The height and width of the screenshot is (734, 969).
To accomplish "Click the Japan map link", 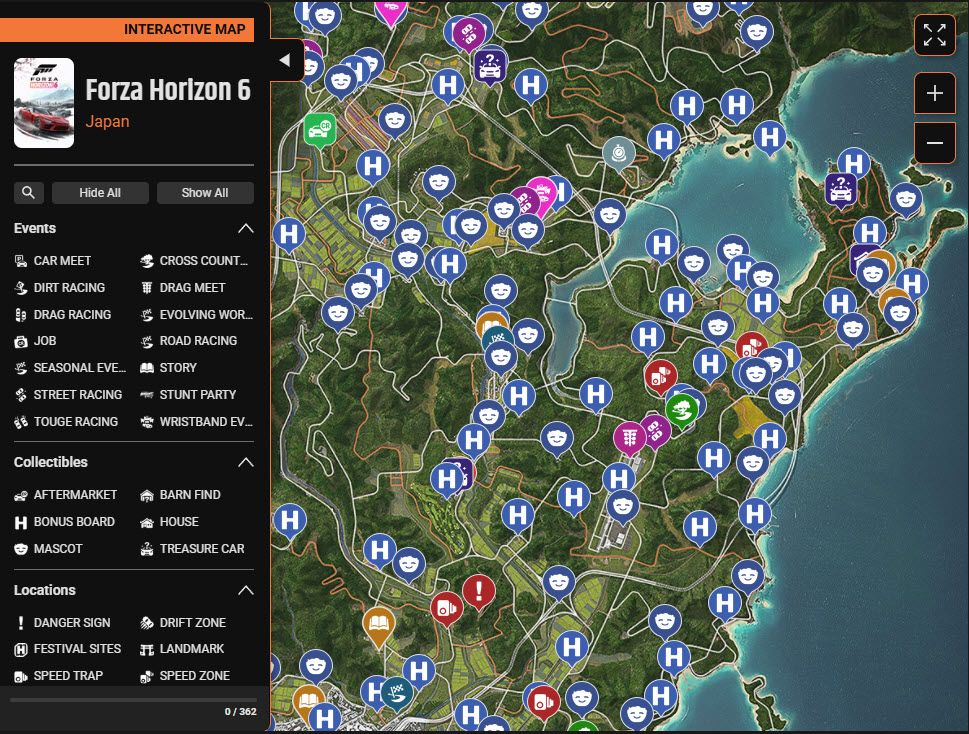I will [x=108, y=121].
